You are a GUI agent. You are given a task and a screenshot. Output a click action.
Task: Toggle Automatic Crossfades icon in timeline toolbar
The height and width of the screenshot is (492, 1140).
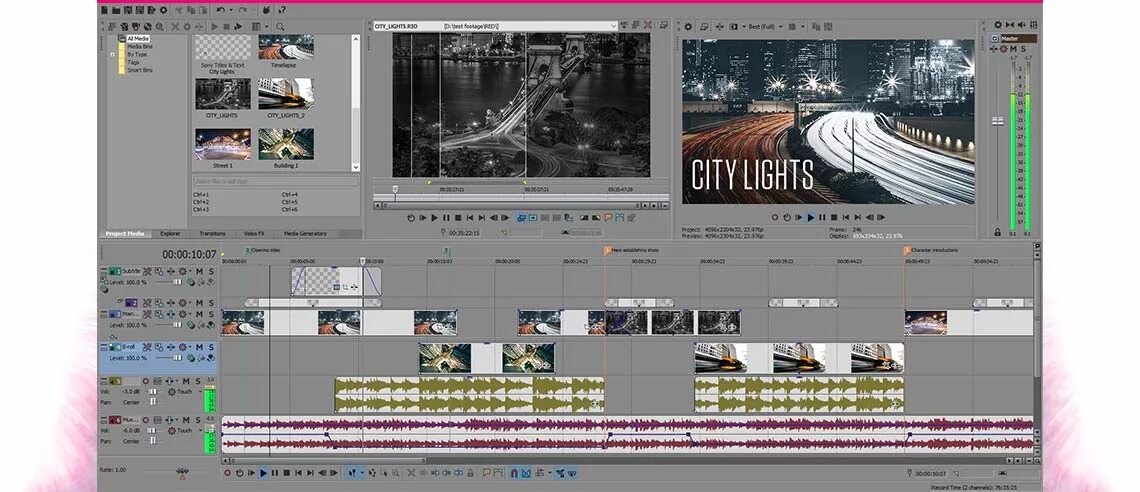(x=526, y=473)
